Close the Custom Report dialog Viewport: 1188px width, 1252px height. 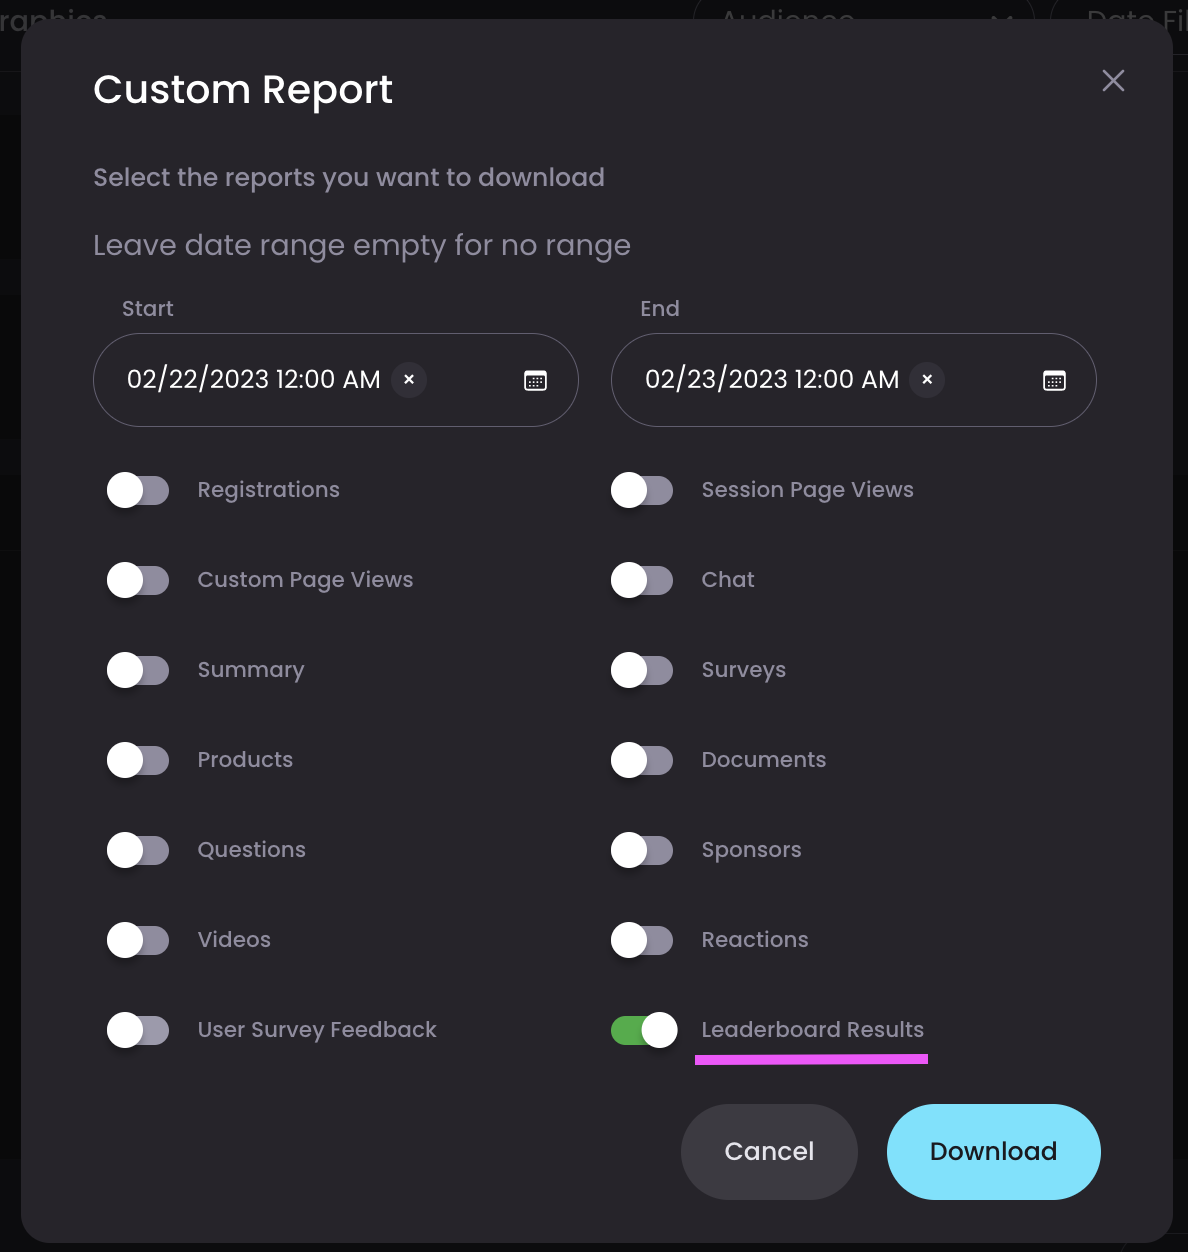tap(1113, 81)
